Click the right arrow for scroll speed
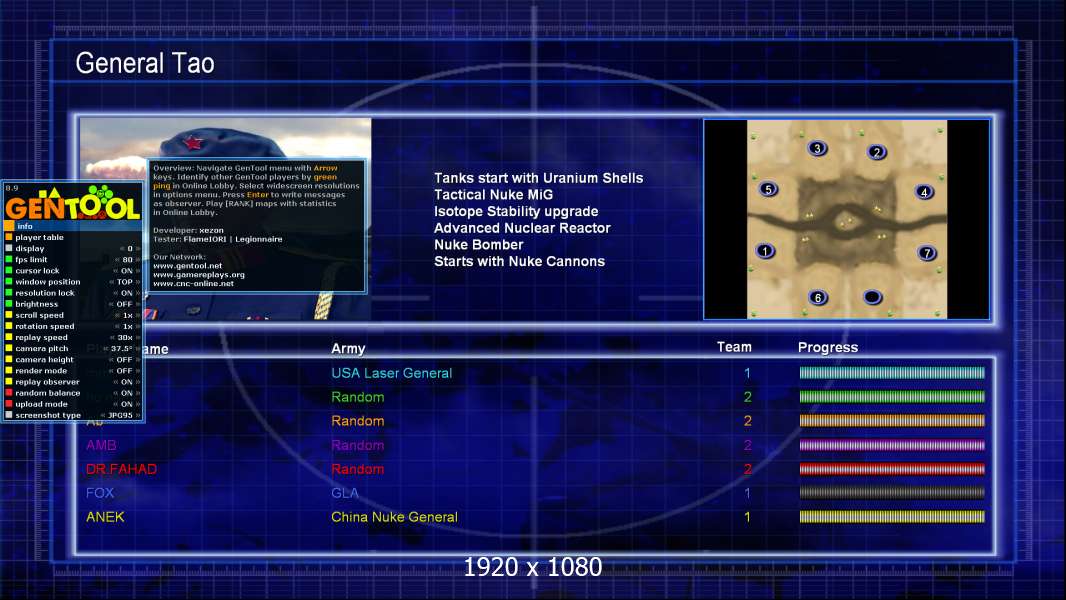Screen dimensions: 1066x600 (x=138, y=315)
